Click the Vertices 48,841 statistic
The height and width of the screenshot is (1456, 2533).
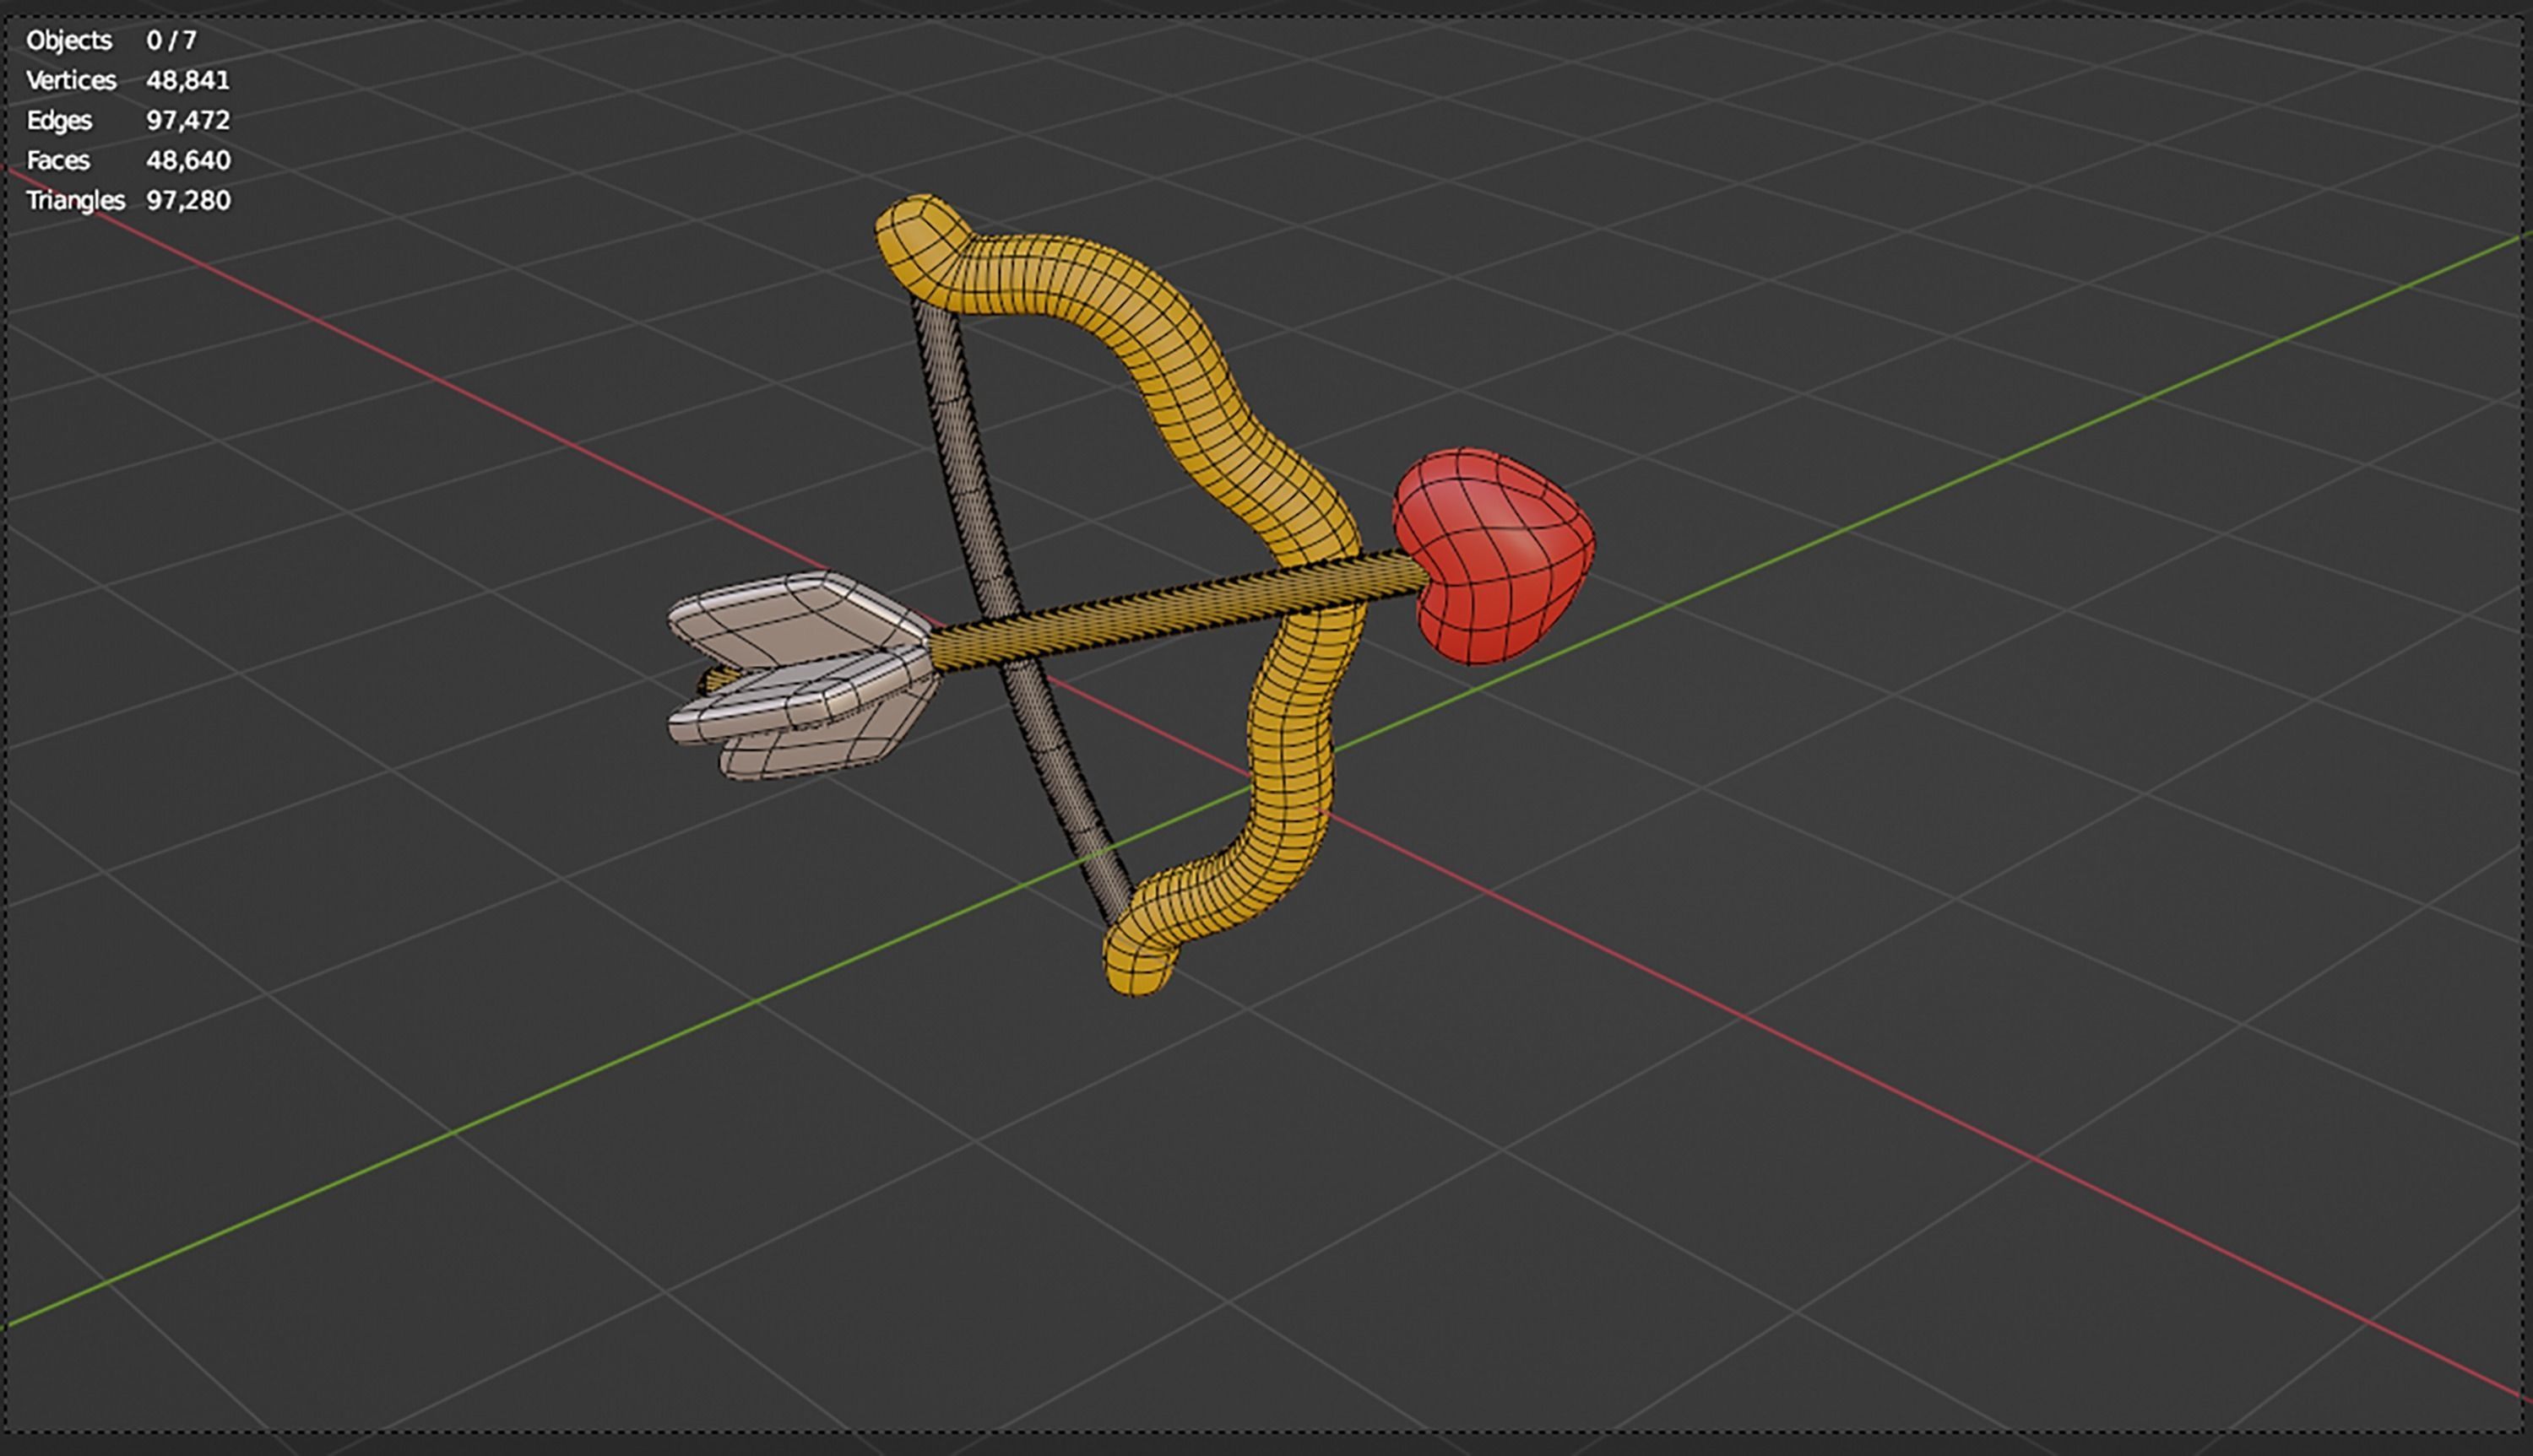[x=128, y=80]
